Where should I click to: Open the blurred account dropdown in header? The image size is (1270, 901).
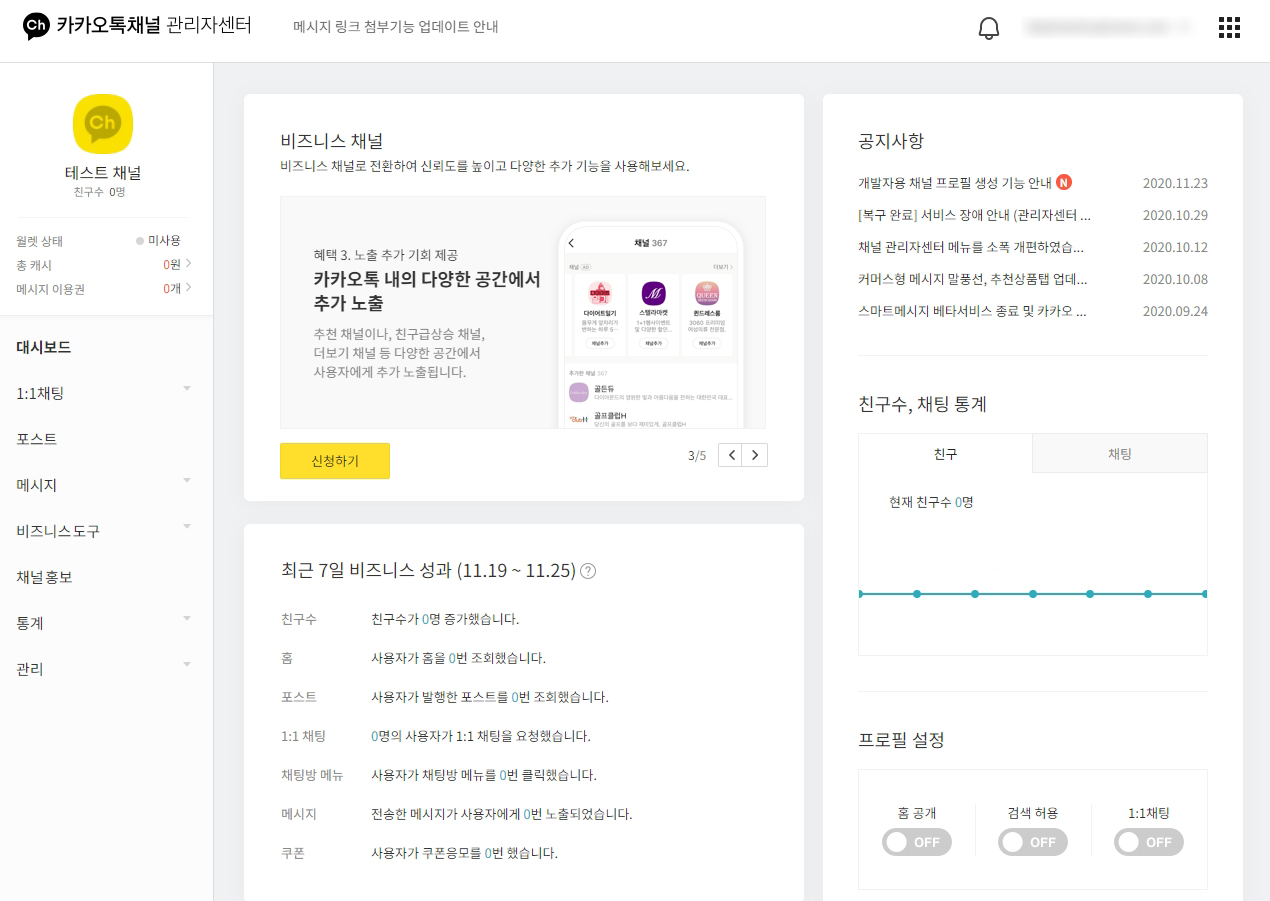pos(1108,28)
